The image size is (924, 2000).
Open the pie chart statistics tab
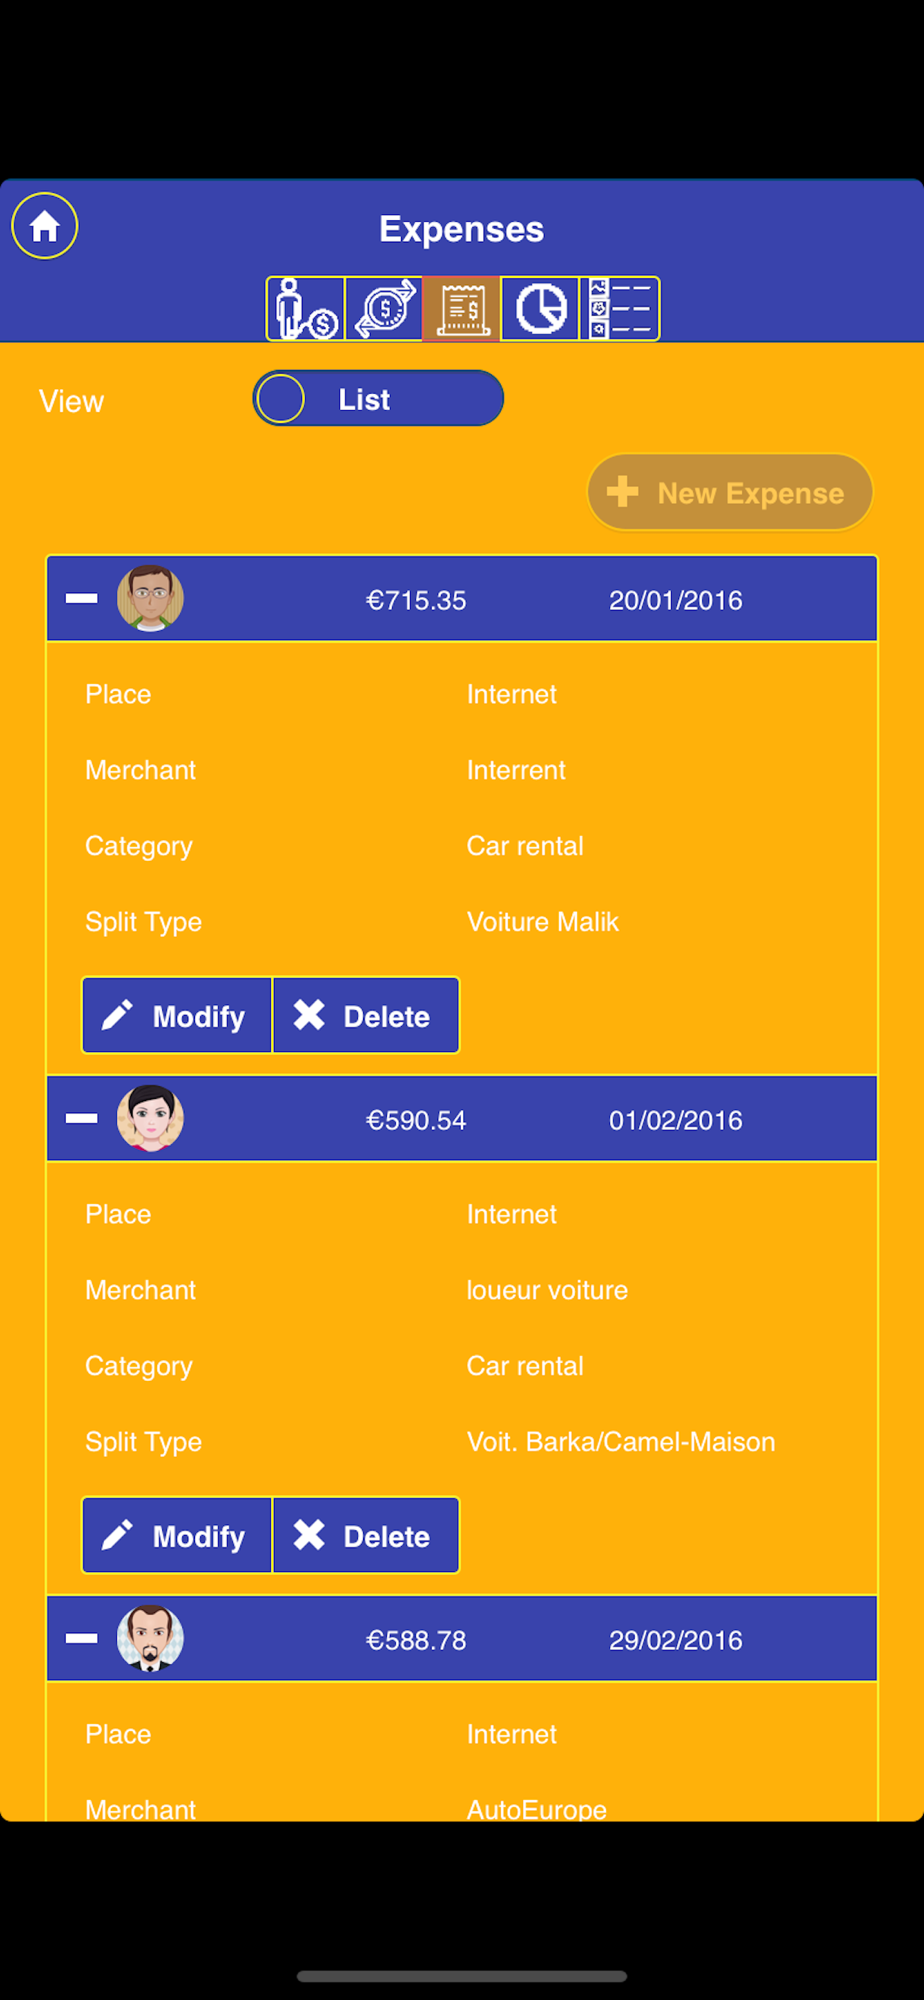[540, 308]
